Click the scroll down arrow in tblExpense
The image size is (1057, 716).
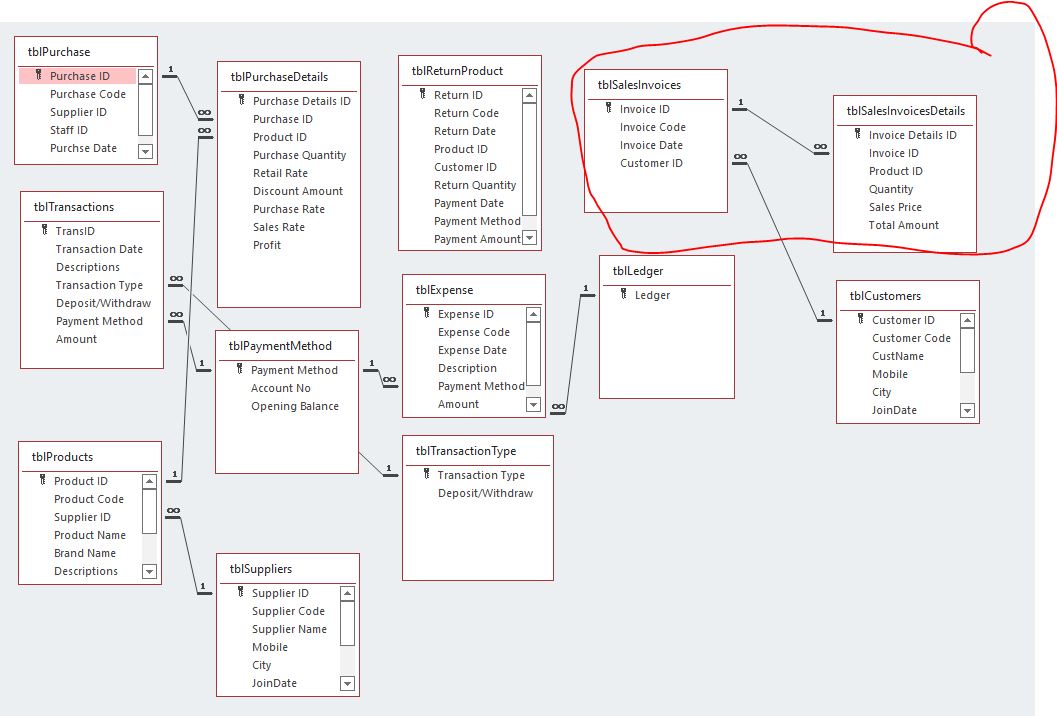pyautogui.click(x=533, y=405)
